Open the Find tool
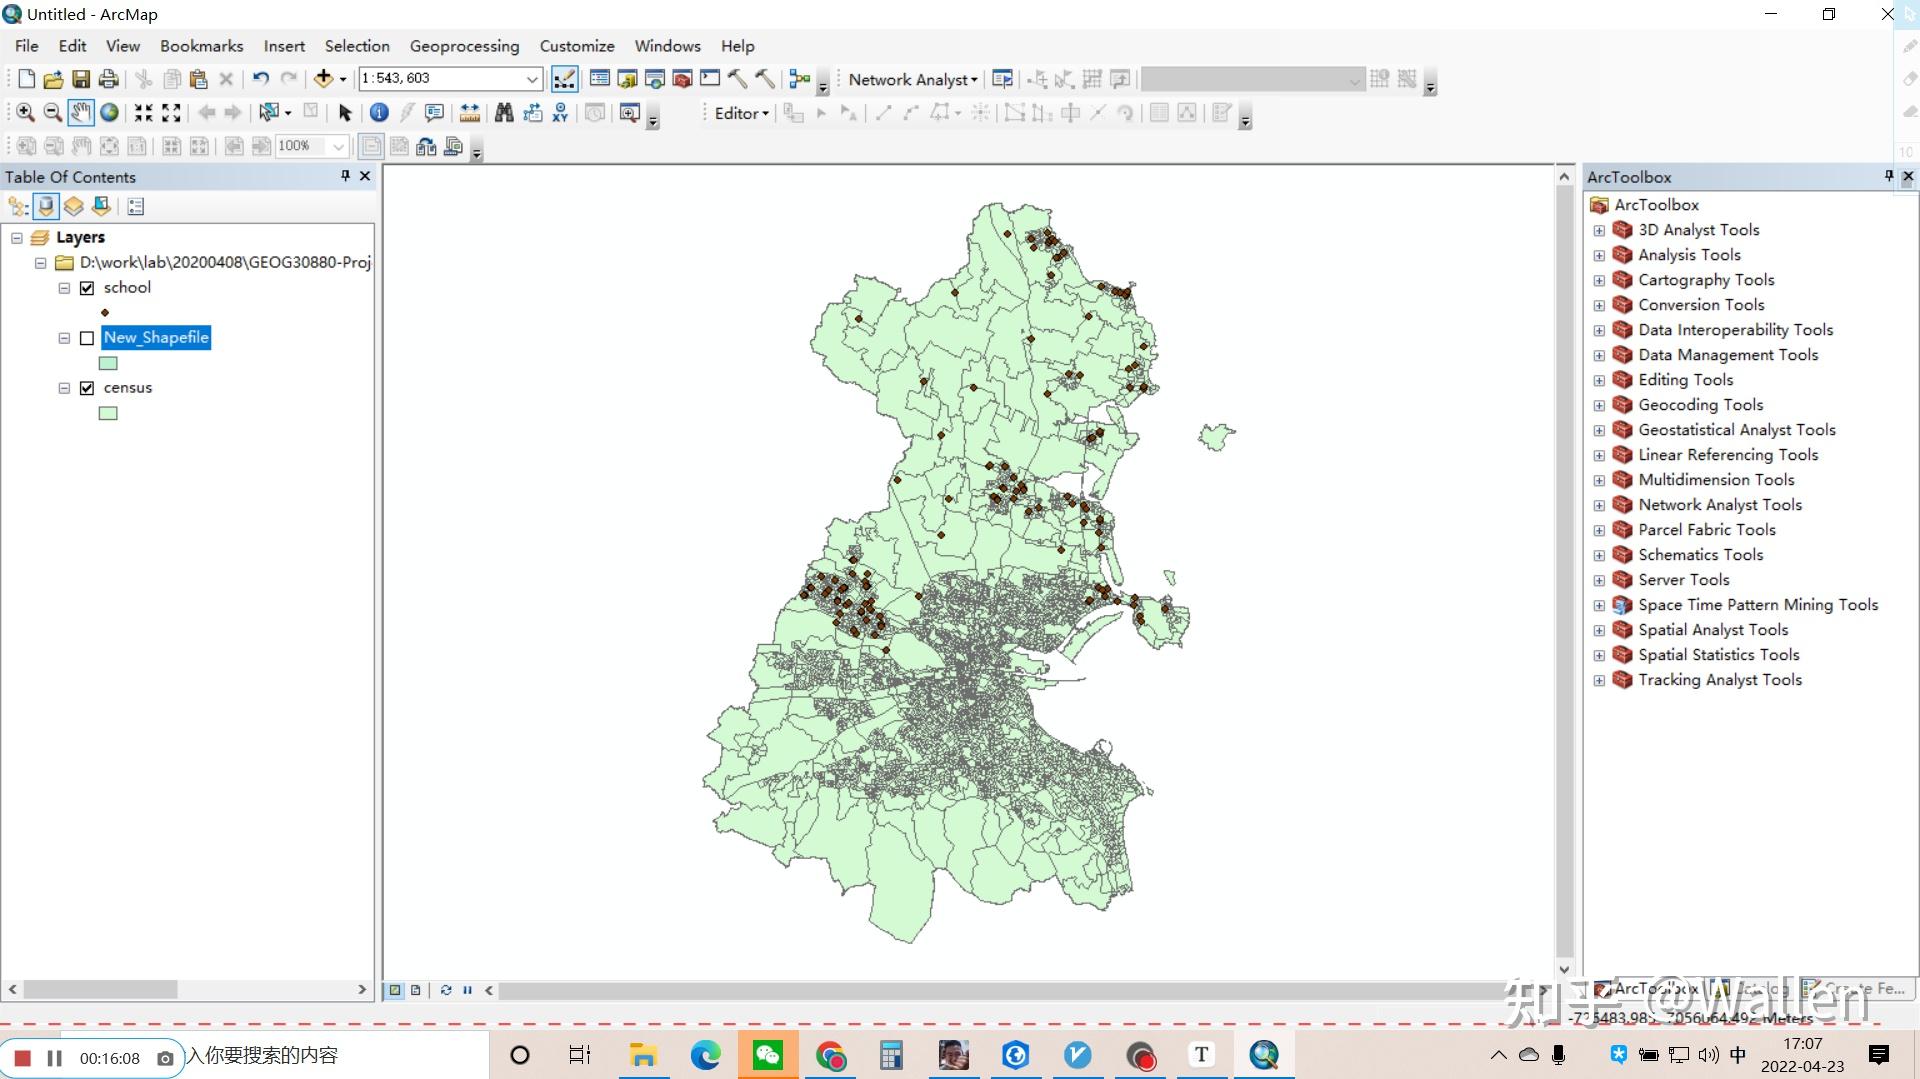Screen dimensions: 1920x1079 tap(505, 113)
